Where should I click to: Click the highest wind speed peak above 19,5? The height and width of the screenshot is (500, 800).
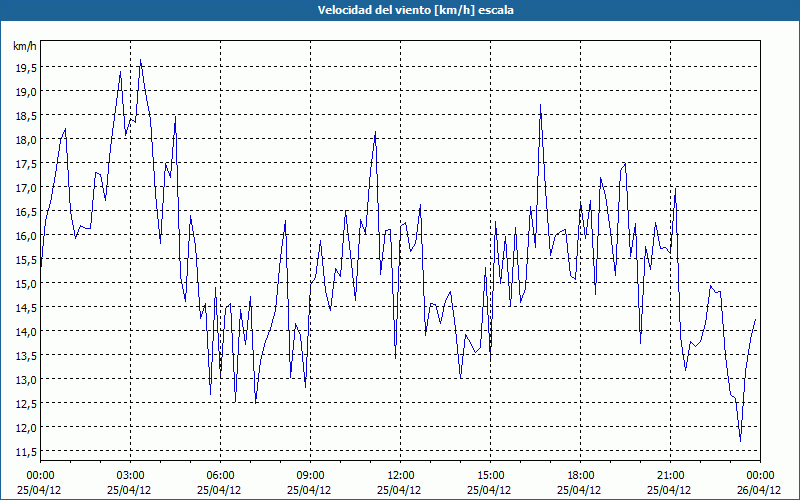coord(140,60)
